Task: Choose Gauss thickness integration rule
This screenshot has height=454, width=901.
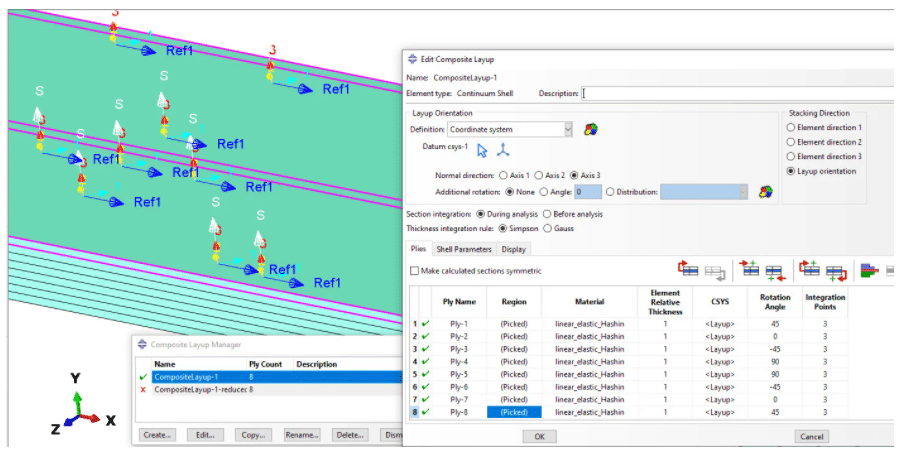Action: tap(546, 228)
